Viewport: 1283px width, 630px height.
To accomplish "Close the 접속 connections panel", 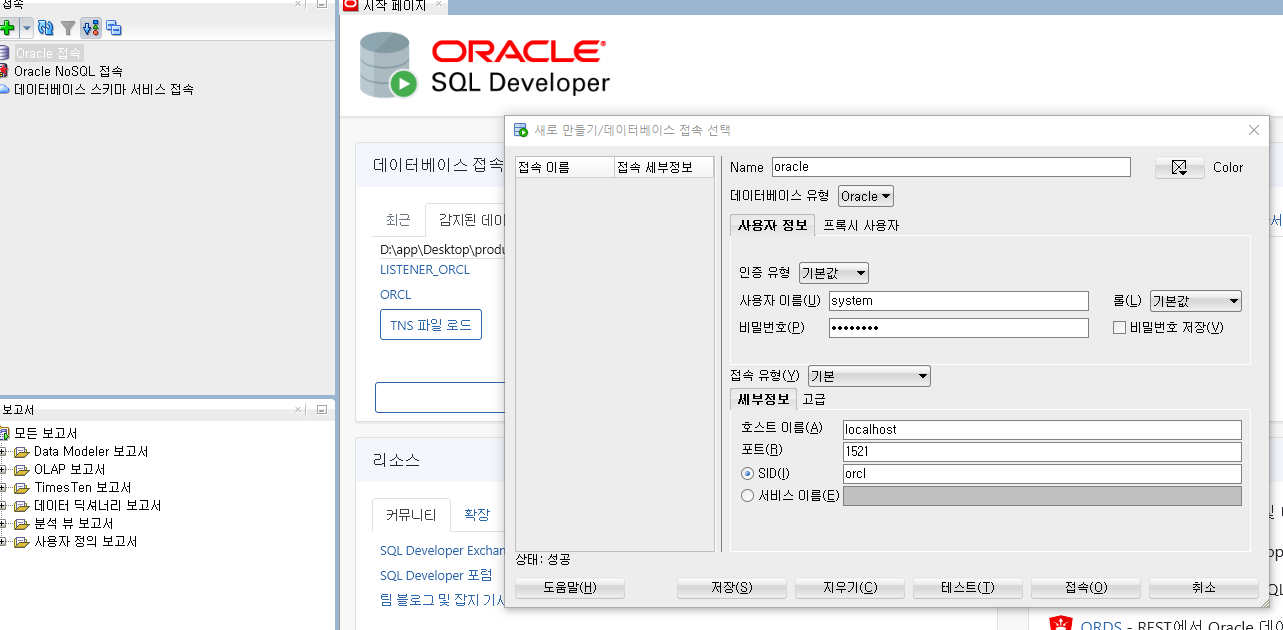I will (298, 4).
